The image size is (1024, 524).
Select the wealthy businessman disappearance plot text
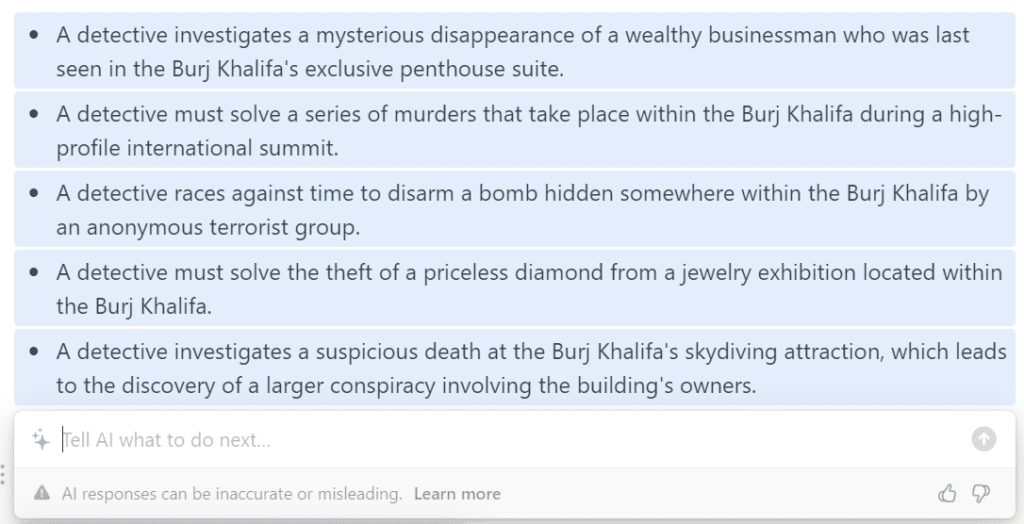tap(512, 52)
